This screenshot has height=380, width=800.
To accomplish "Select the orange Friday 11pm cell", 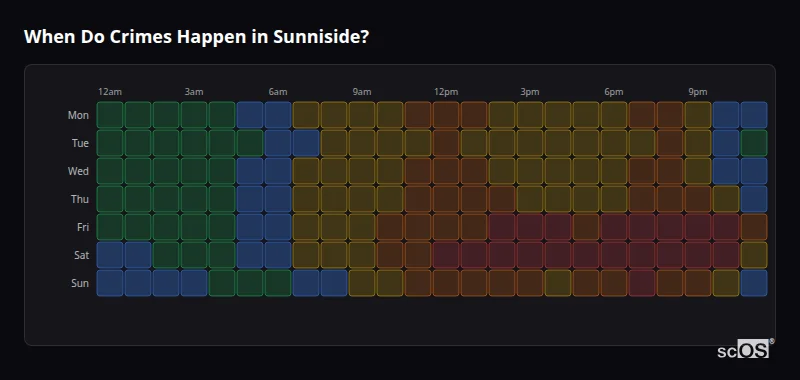I will [754, 227].
